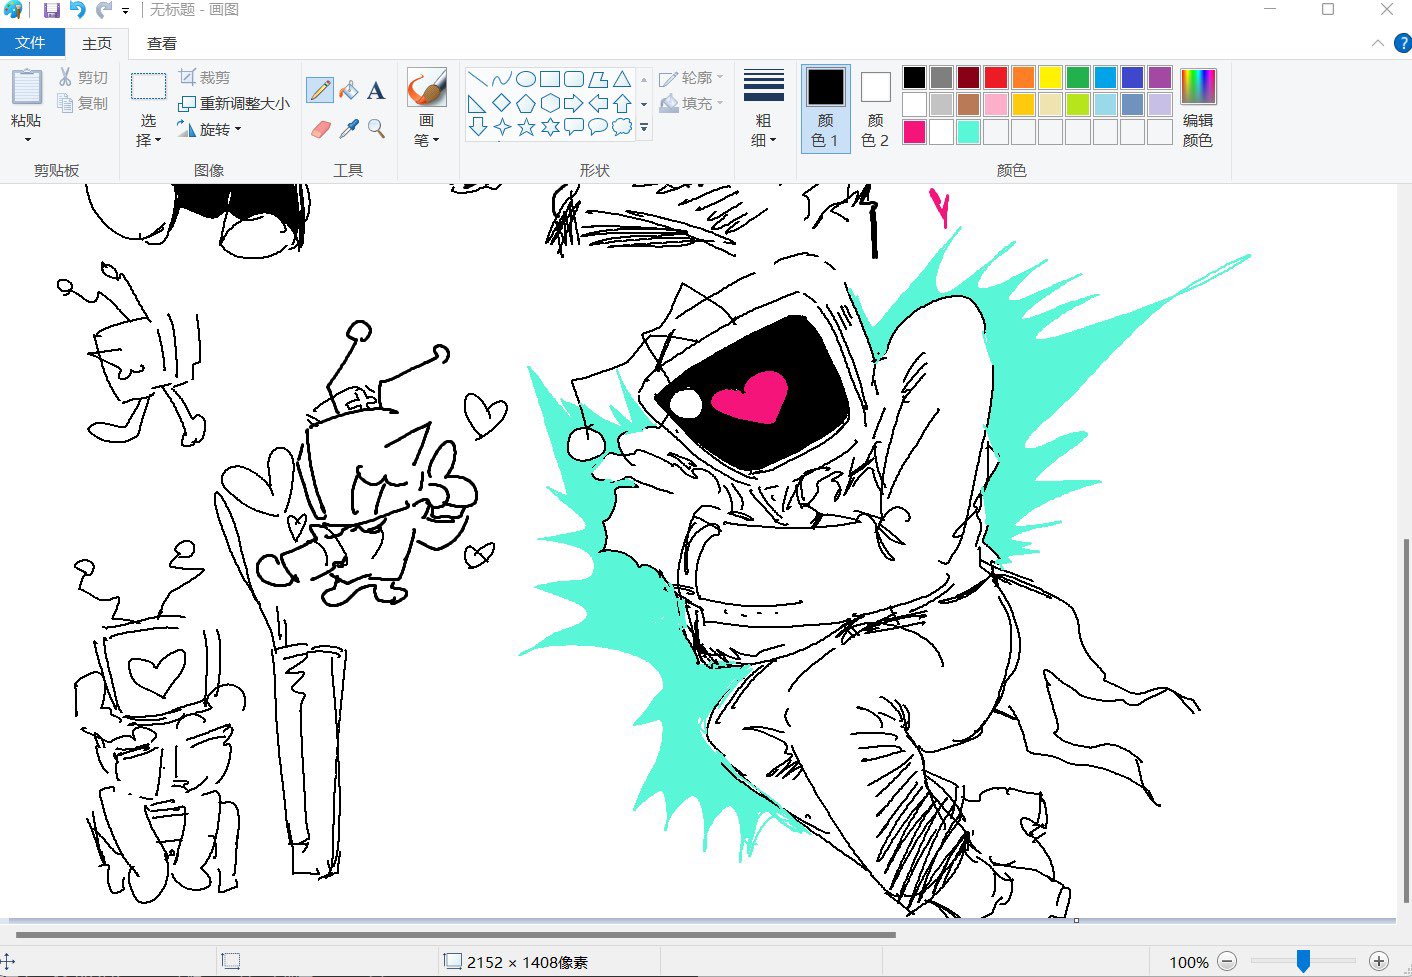Switch to the 查看 view tab
Screen dimensions: 1412x977
tap(161, 43)
